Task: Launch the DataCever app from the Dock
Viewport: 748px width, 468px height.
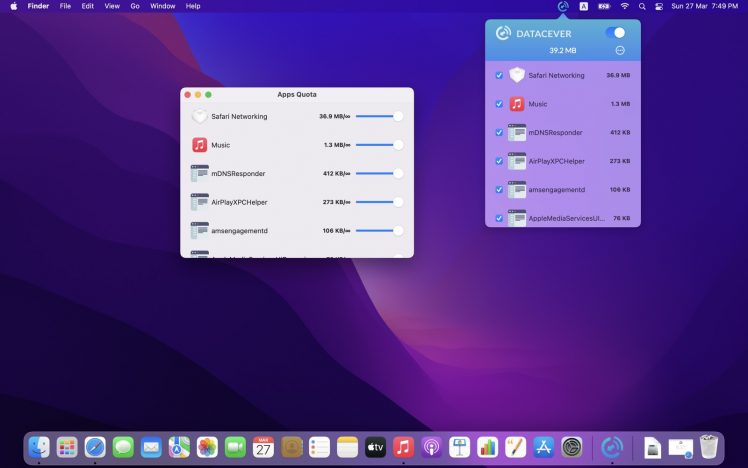Action: click(x=612, y=447)
